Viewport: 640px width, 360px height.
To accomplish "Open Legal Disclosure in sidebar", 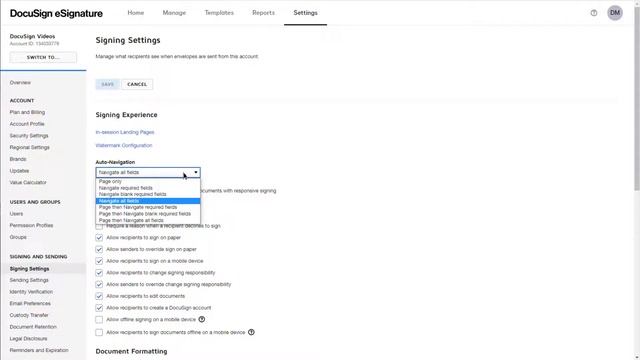I will (x=29, y=338).
